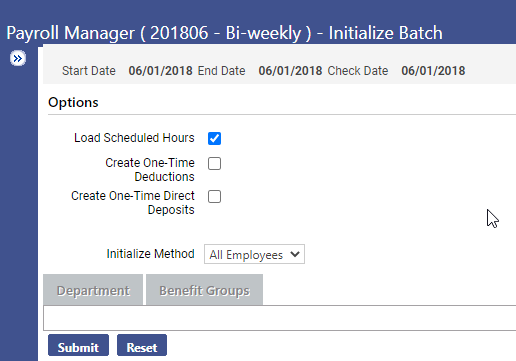The height and width of the screenshot is (361, 516).
Task: Click the Create One-Time Deductions label
Action: 150,170
